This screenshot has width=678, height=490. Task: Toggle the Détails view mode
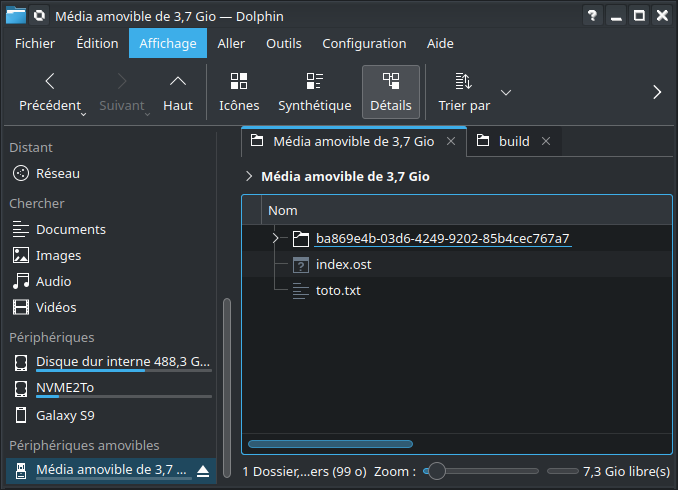tap(390, 92)
